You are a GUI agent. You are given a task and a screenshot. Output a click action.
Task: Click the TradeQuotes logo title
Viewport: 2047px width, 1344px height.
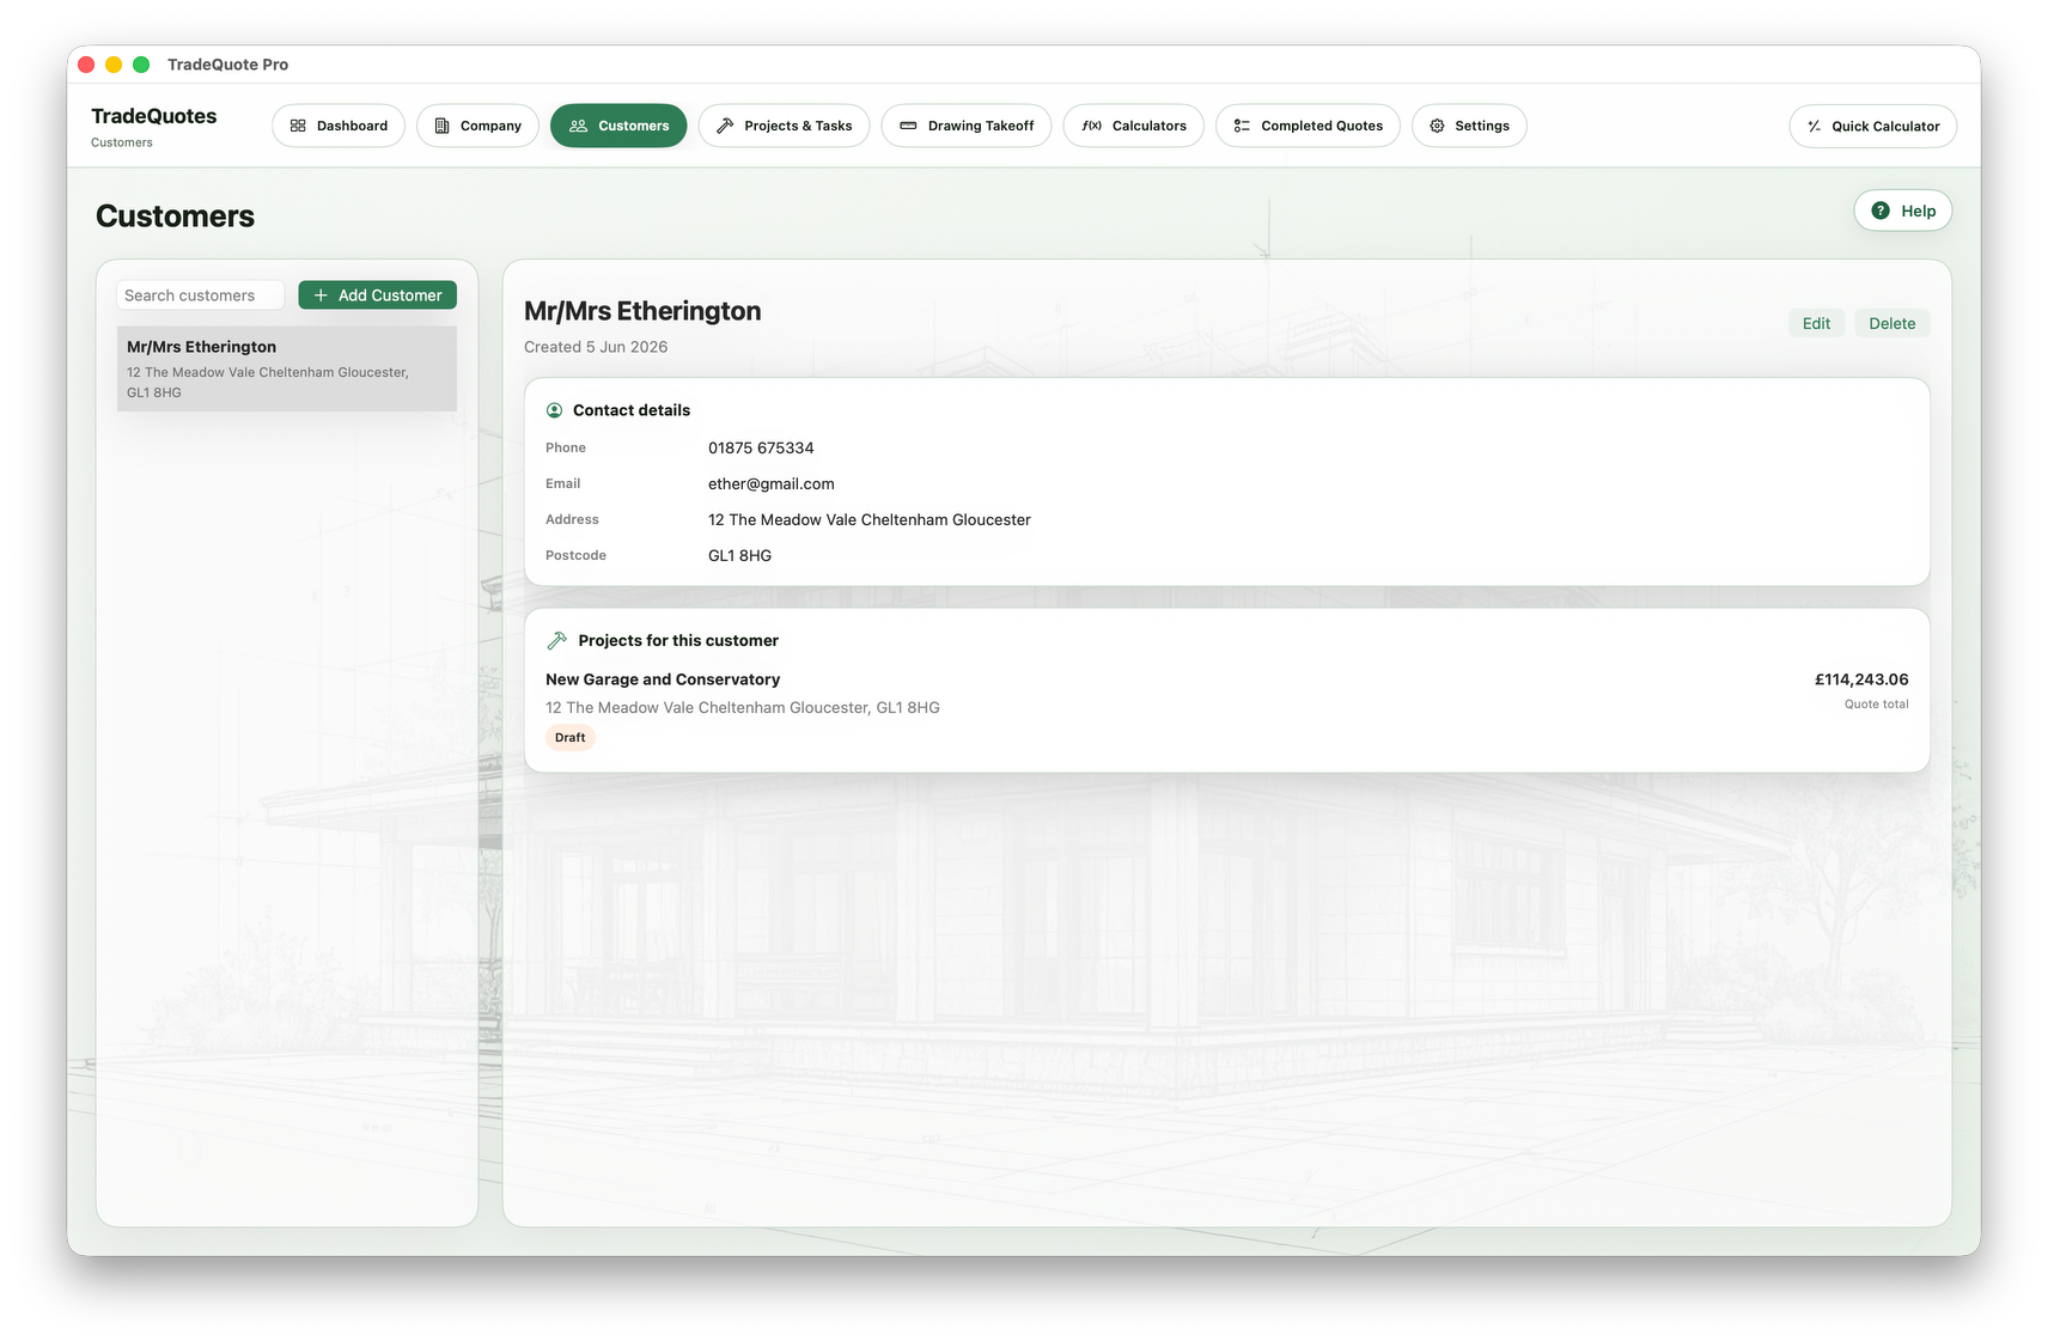click(154, 117)
